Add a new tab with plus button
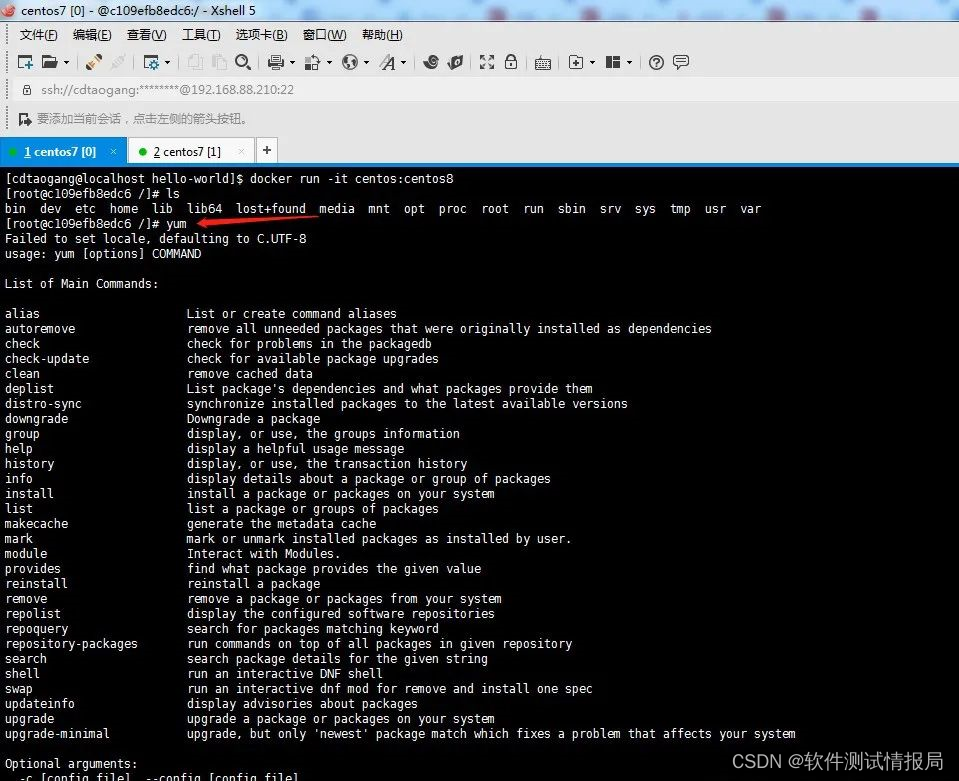This screenshot has height=781, width=959. click(267, 150)
